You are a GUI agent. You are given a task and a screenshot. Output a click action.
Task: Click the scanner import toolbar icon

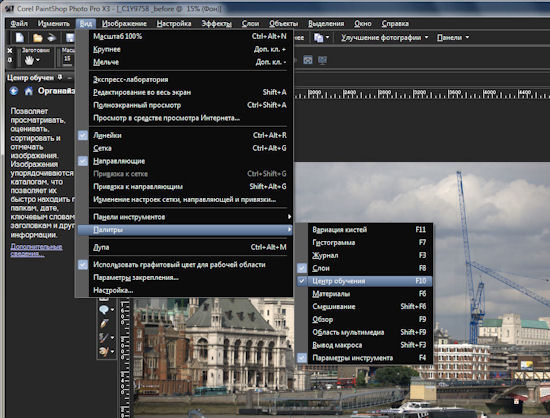point(52,38)
